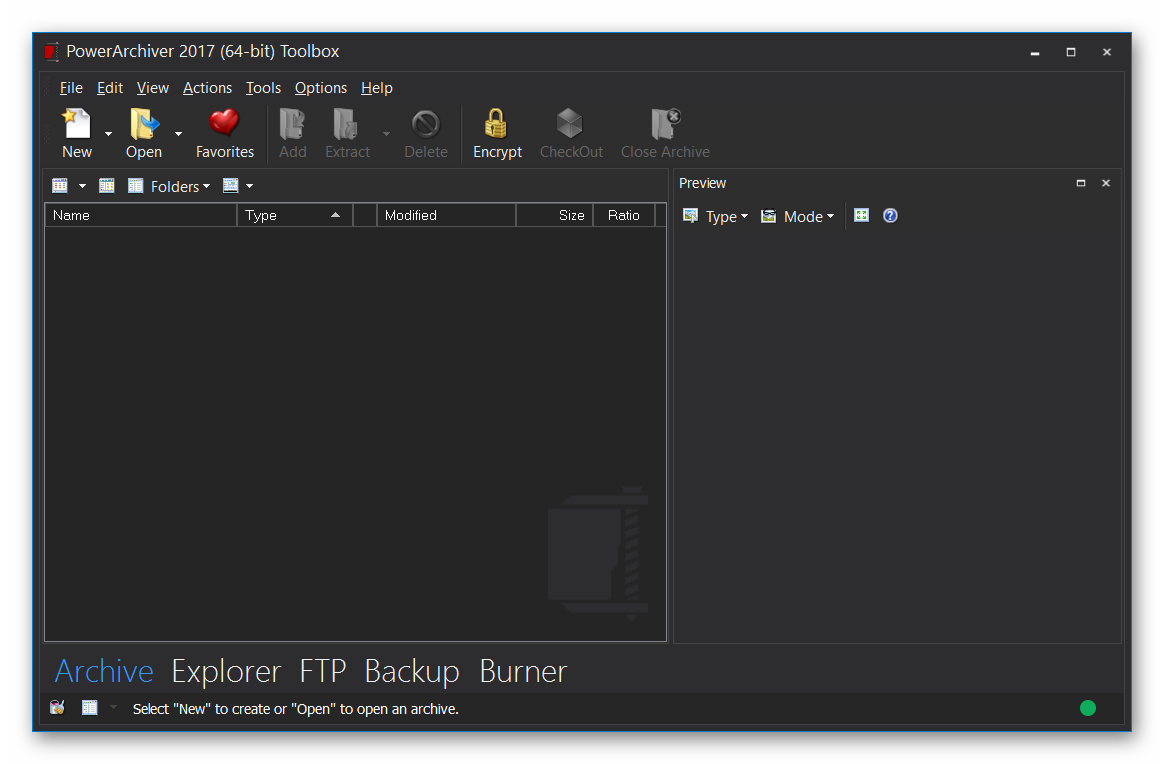1164x764 pixels.
Task: Click the Close Archive toolbar icon
Action: tap(665, 124)
